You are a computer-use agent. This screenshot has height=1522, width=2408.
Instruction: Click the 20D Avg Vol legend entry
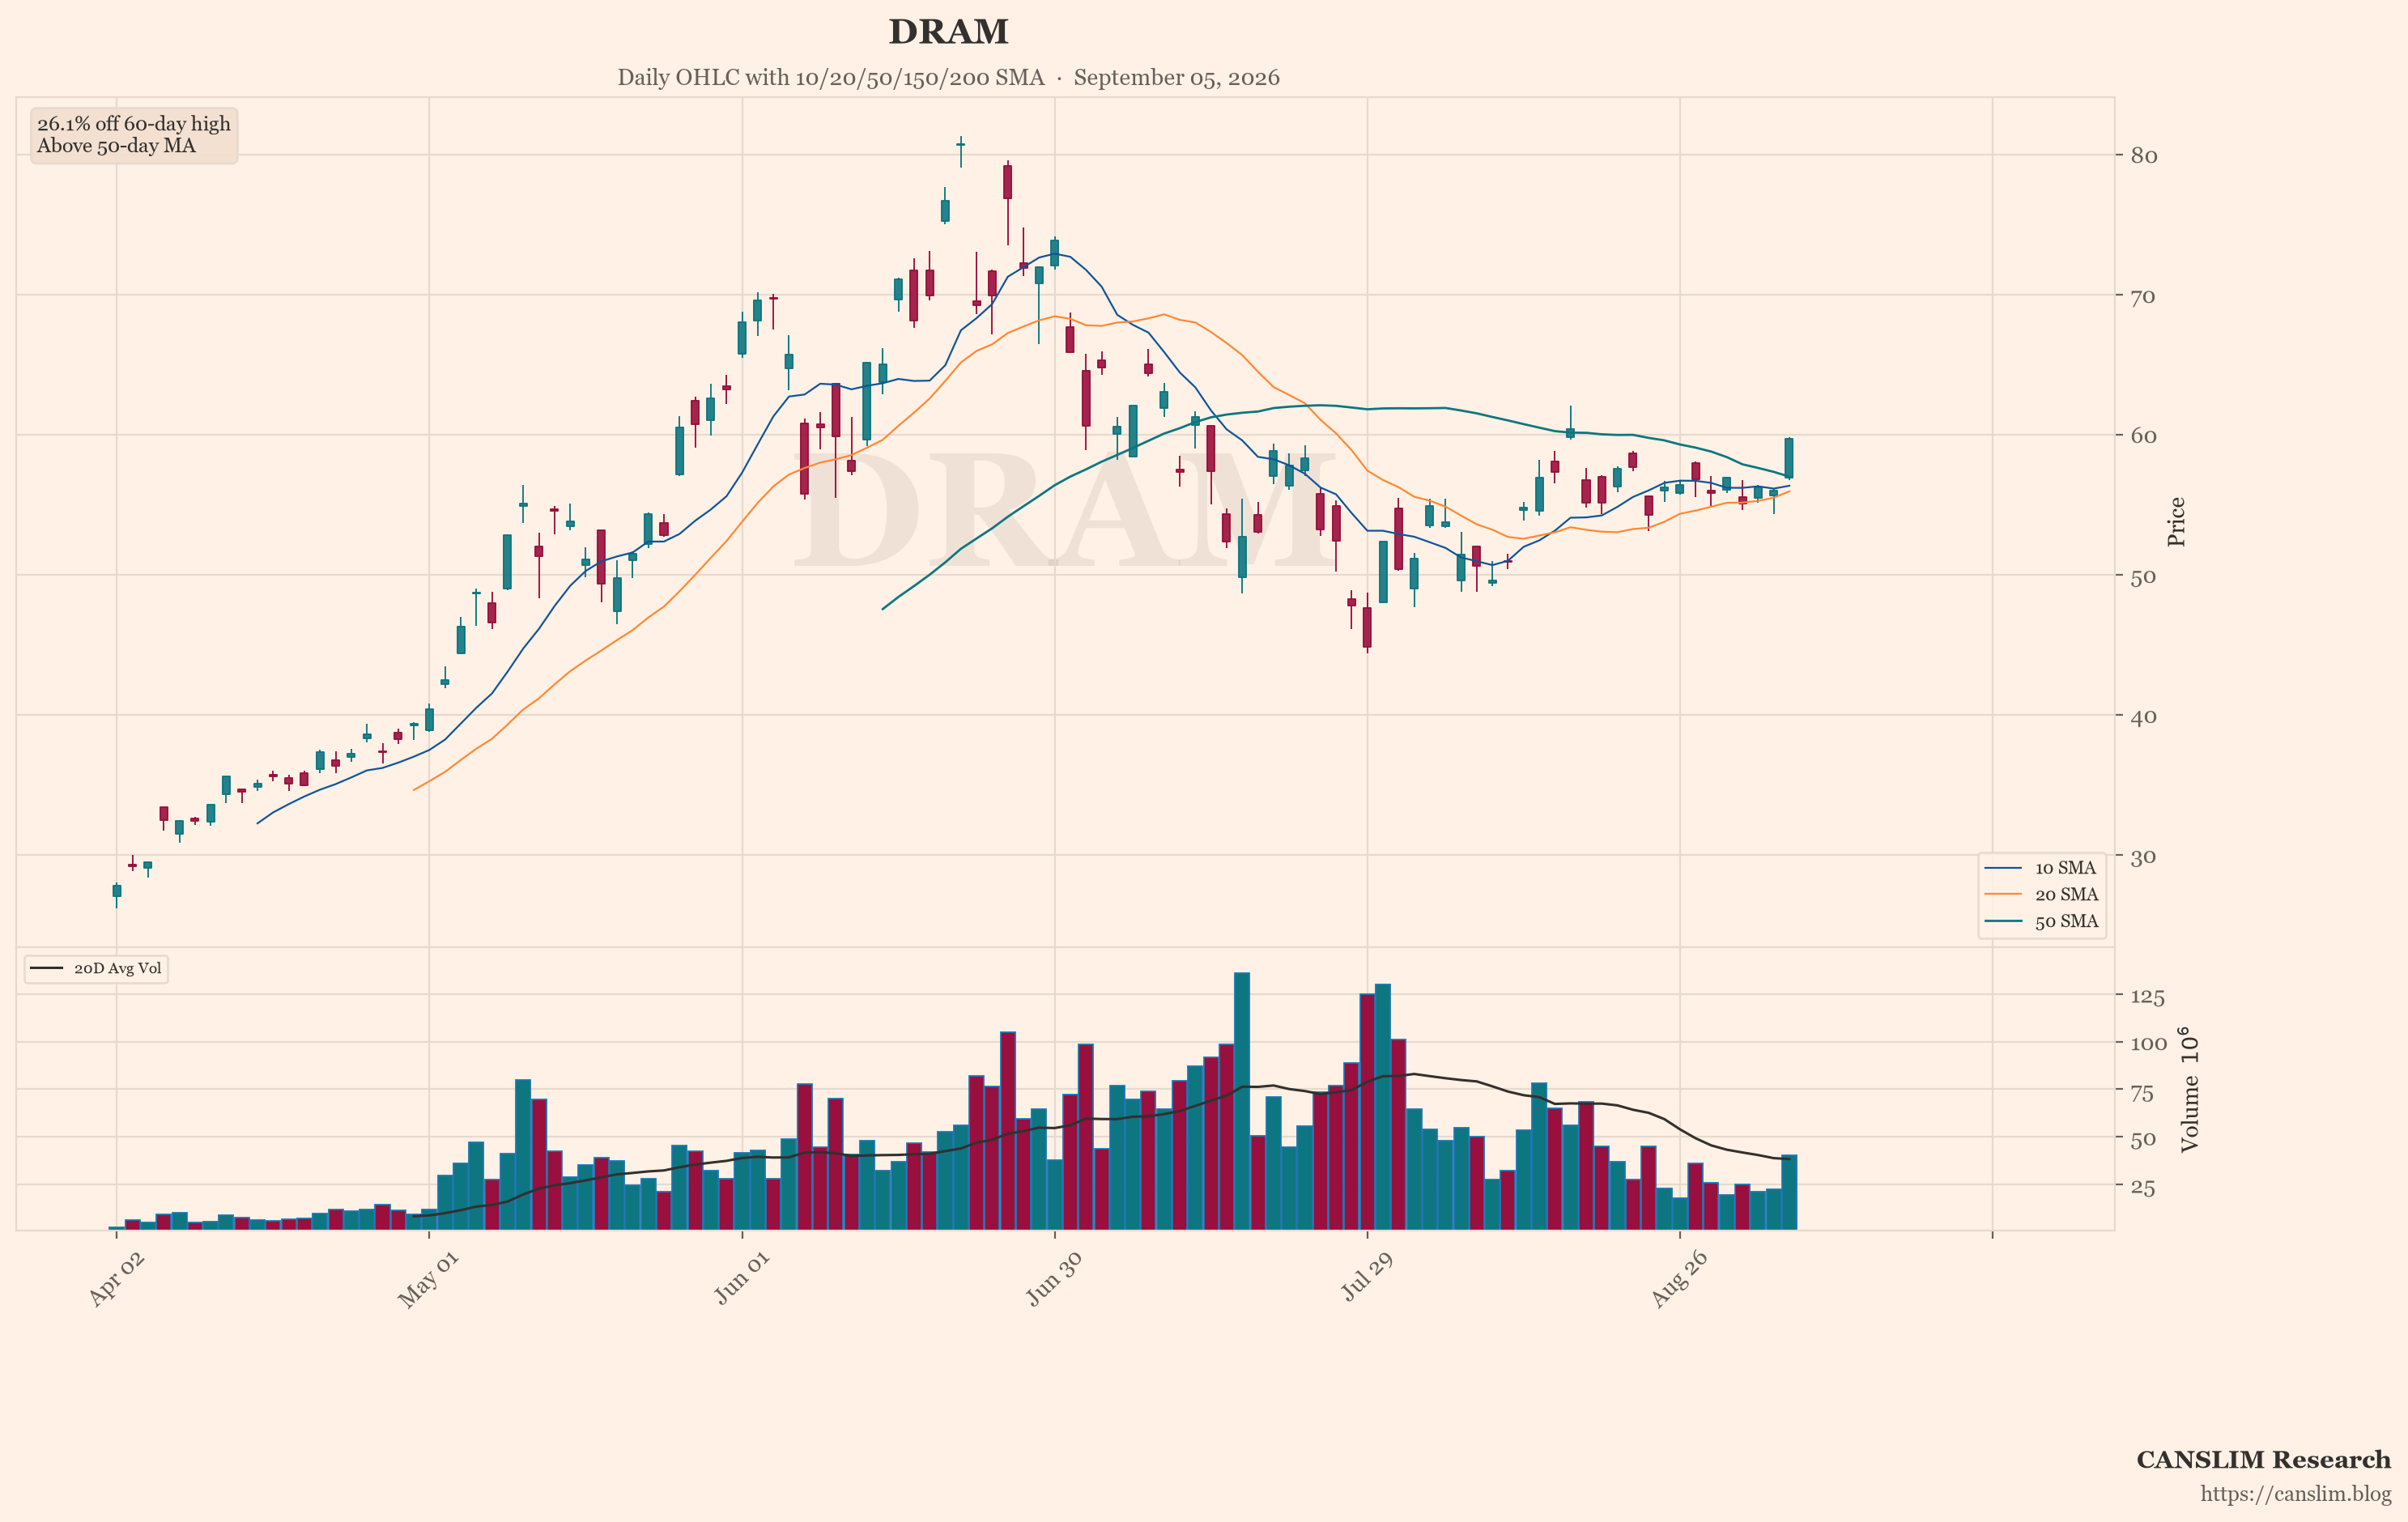tap(96, 968)
